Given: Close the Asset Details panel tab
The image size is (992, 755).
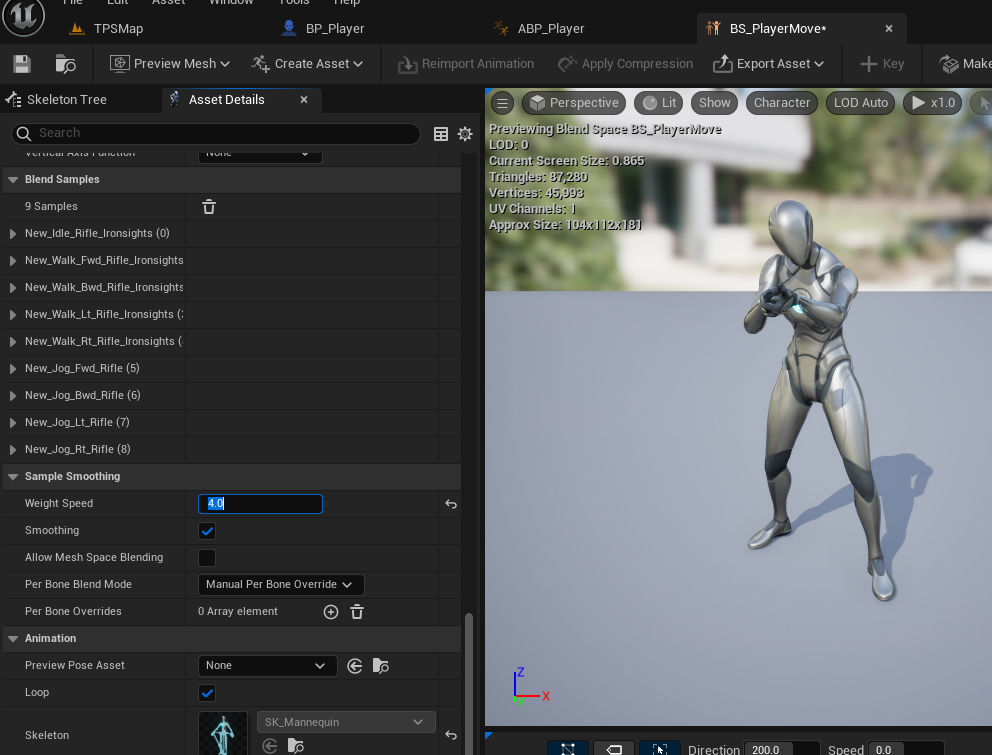Looking at the screenshot, I should pos(304,99).
